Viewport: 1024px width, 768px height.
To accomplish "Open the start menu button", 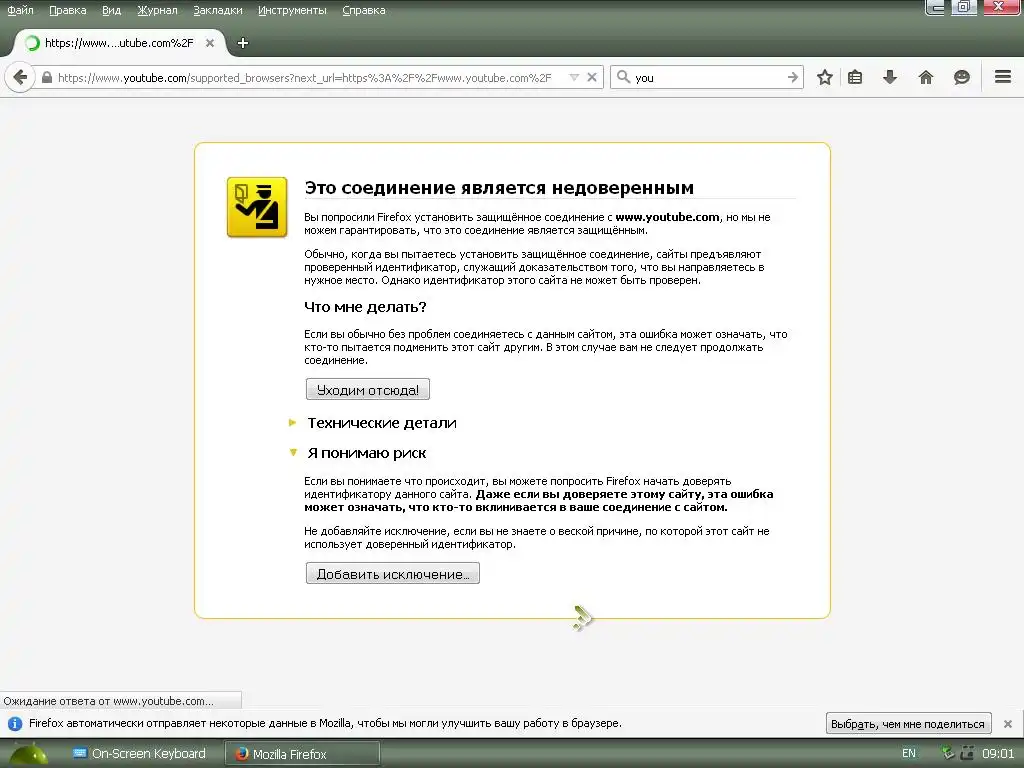I will click(x=28, y=754).
